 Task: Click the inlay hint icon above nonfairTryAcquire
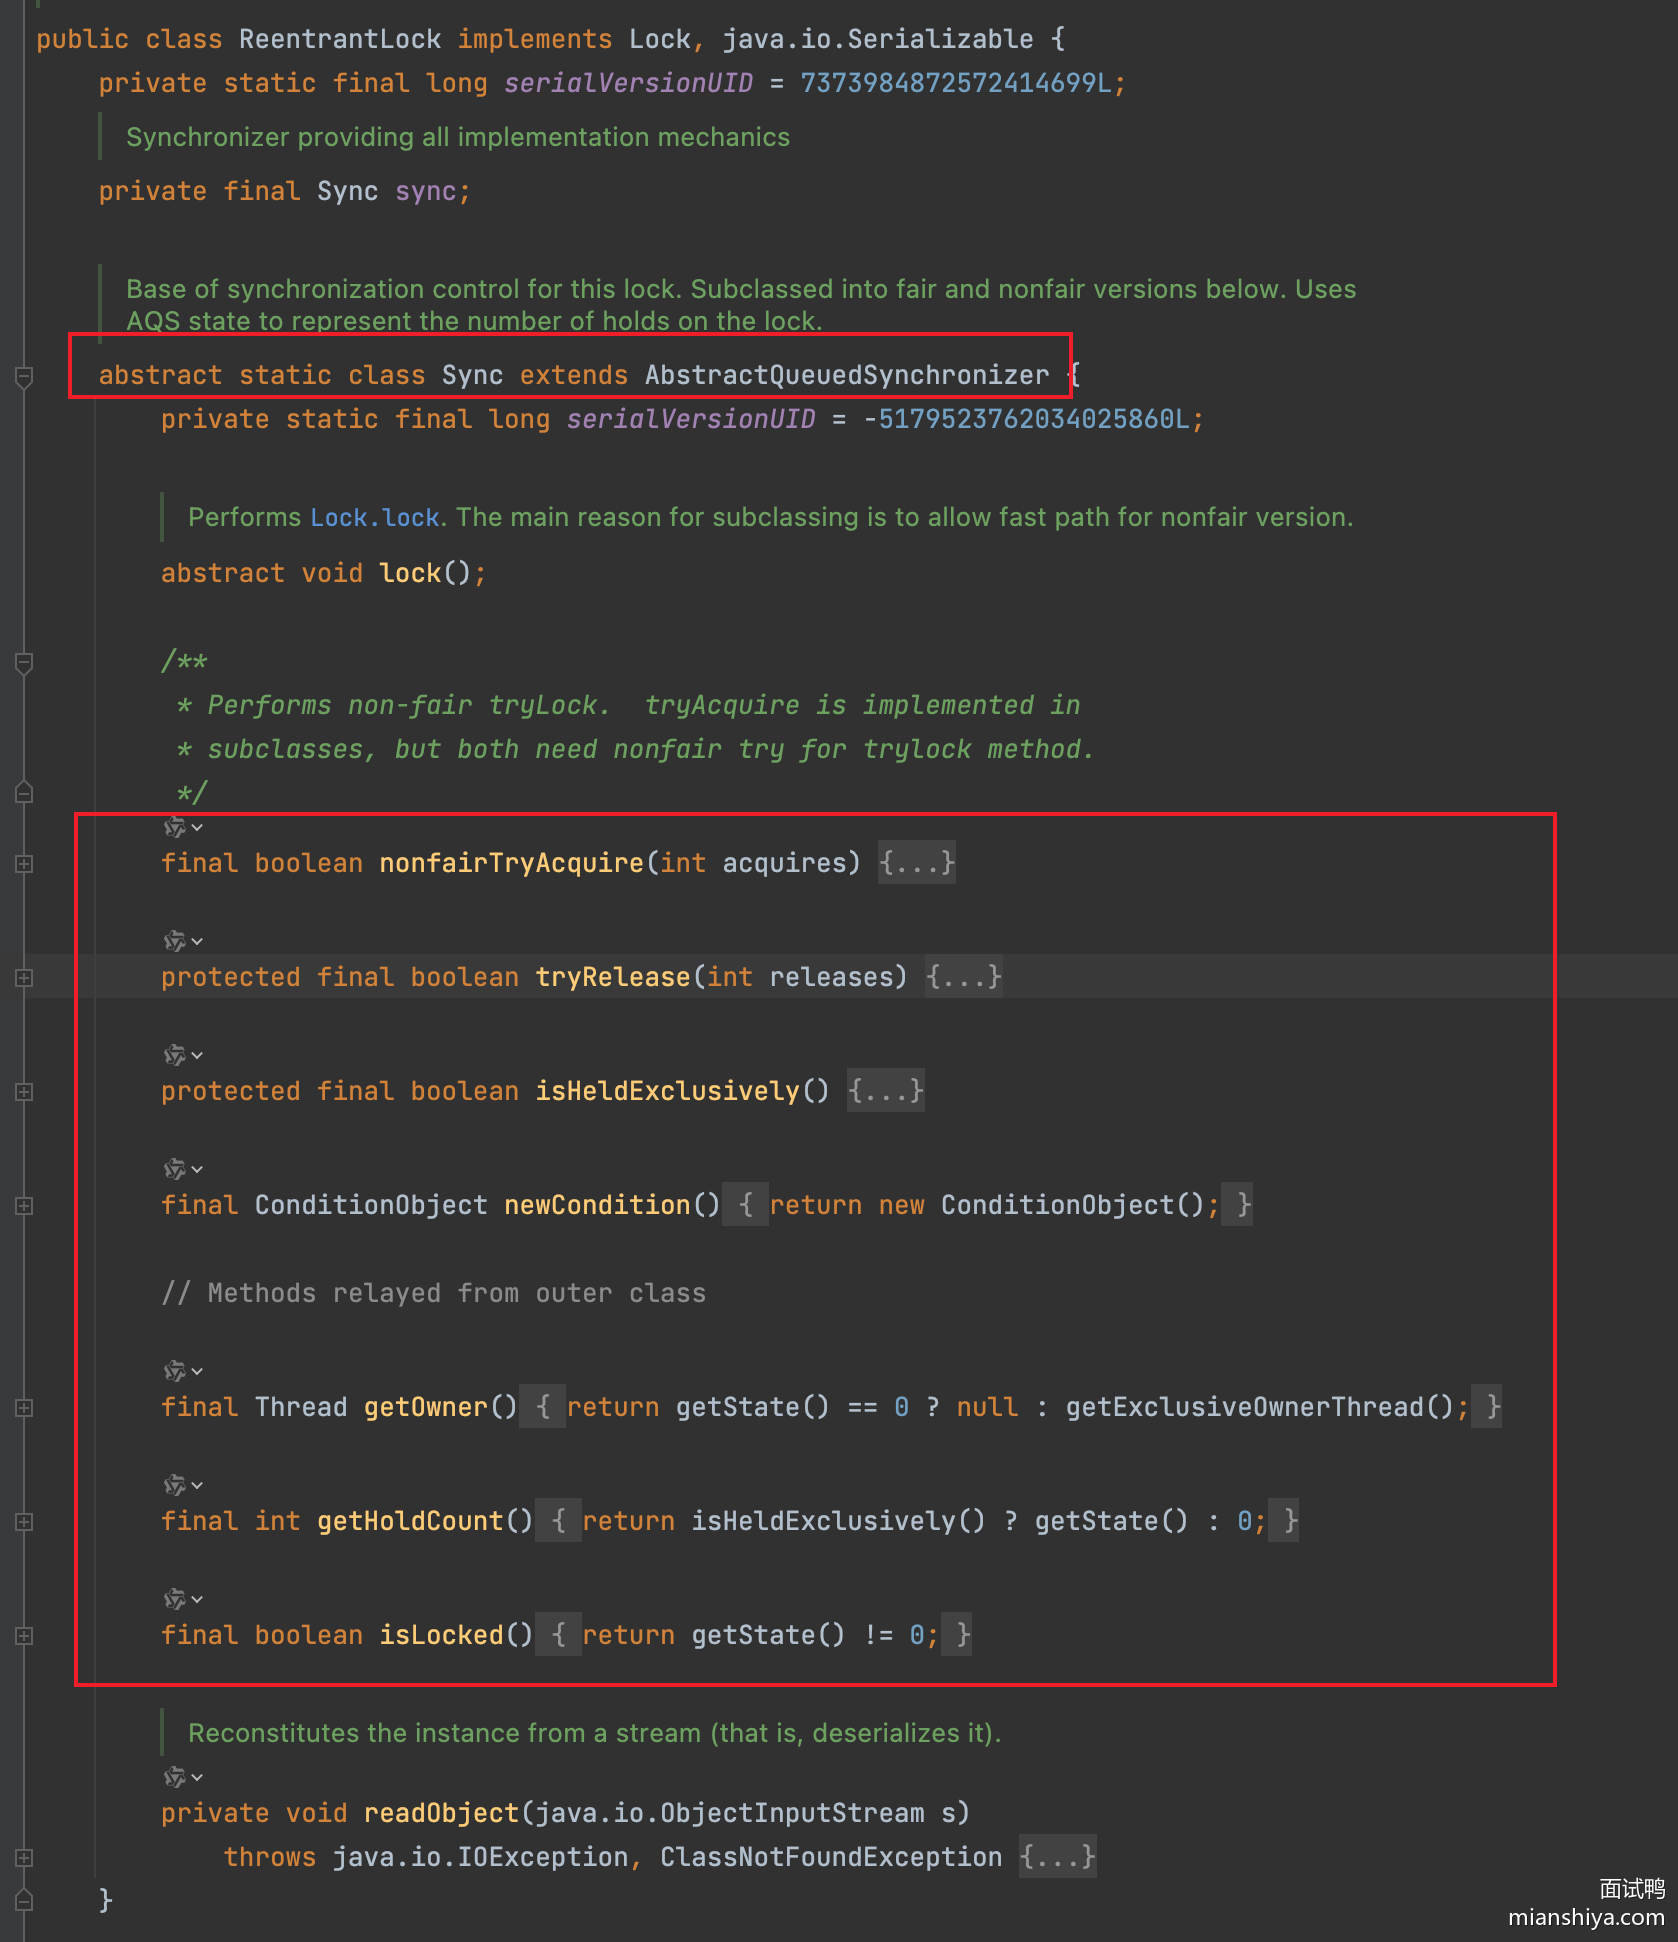coord(176,827)
